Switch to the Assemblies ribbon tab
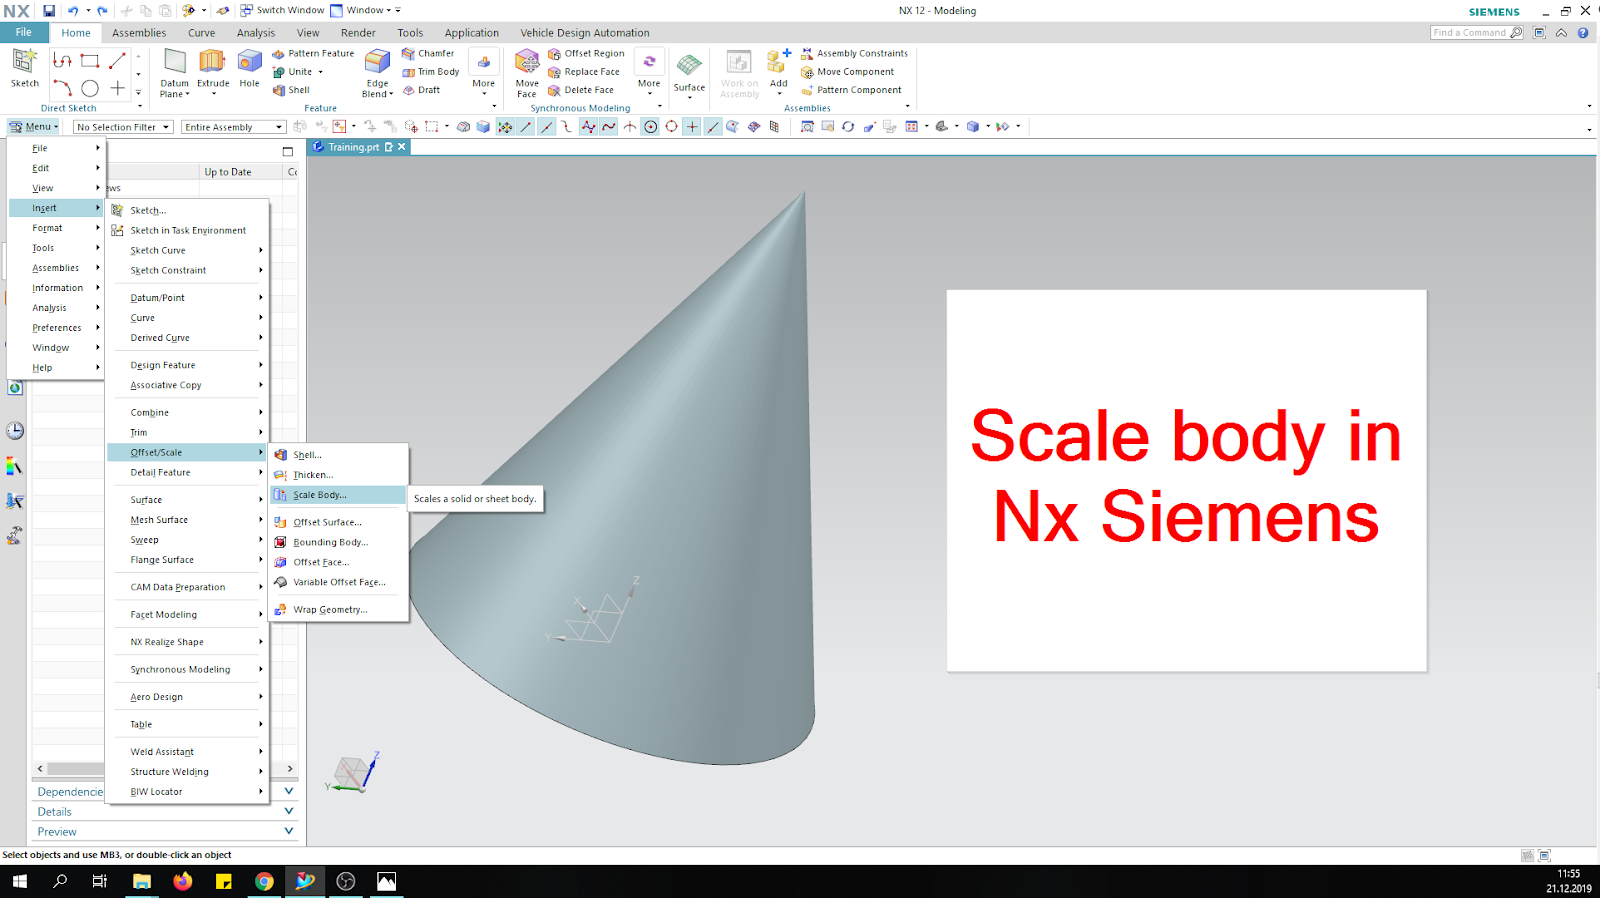The height and width of the screenshot is (898, 1600). tap(139, 33)
